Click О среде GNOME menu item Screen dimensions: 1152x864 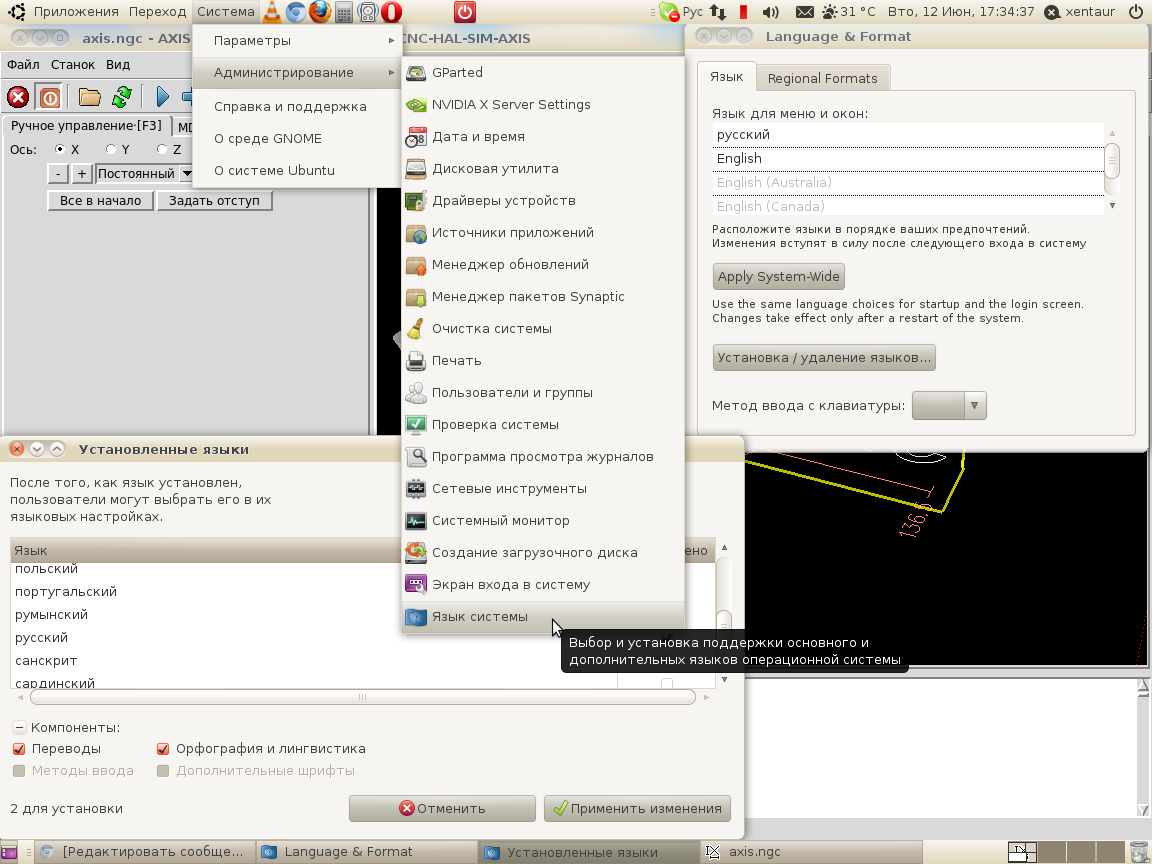click(297, 138)
